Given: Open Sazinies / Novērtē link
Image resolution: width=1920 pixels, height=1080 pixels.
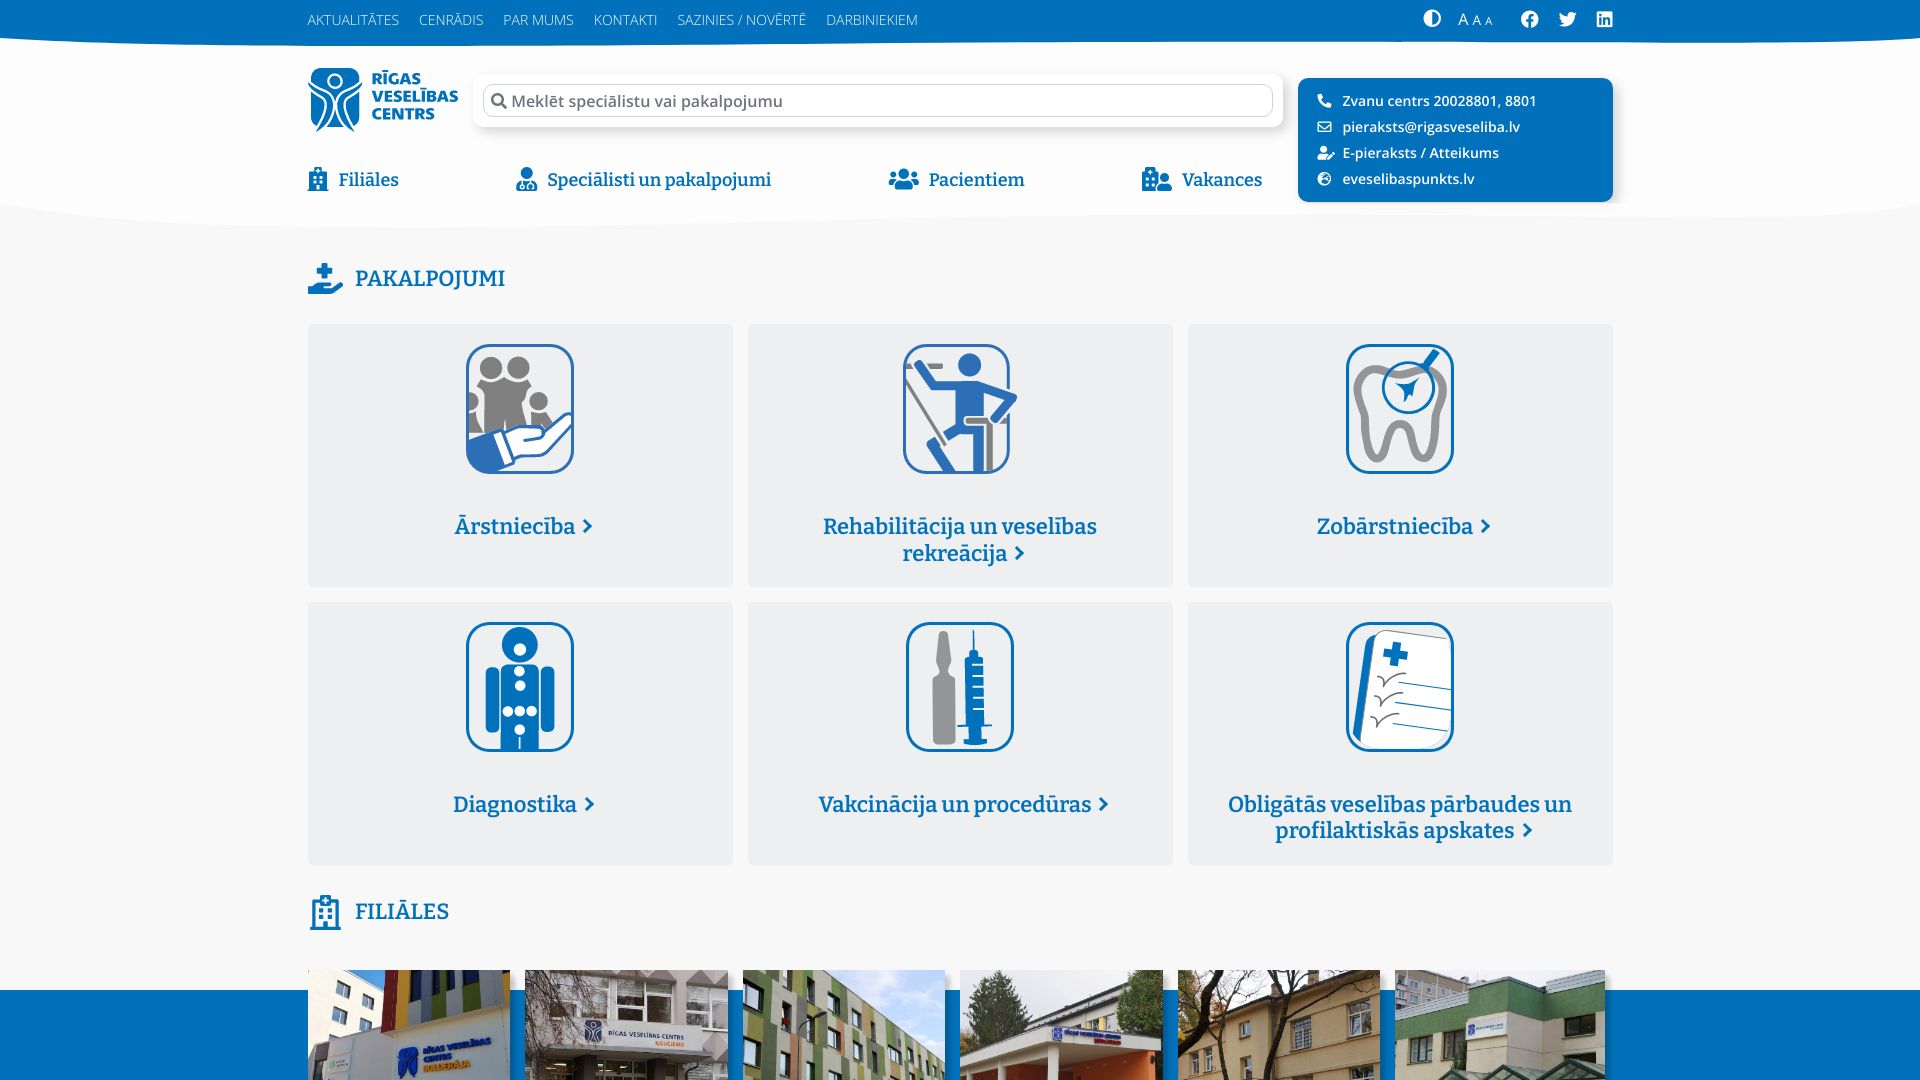Looking at the screenshot, I should 741,20.
